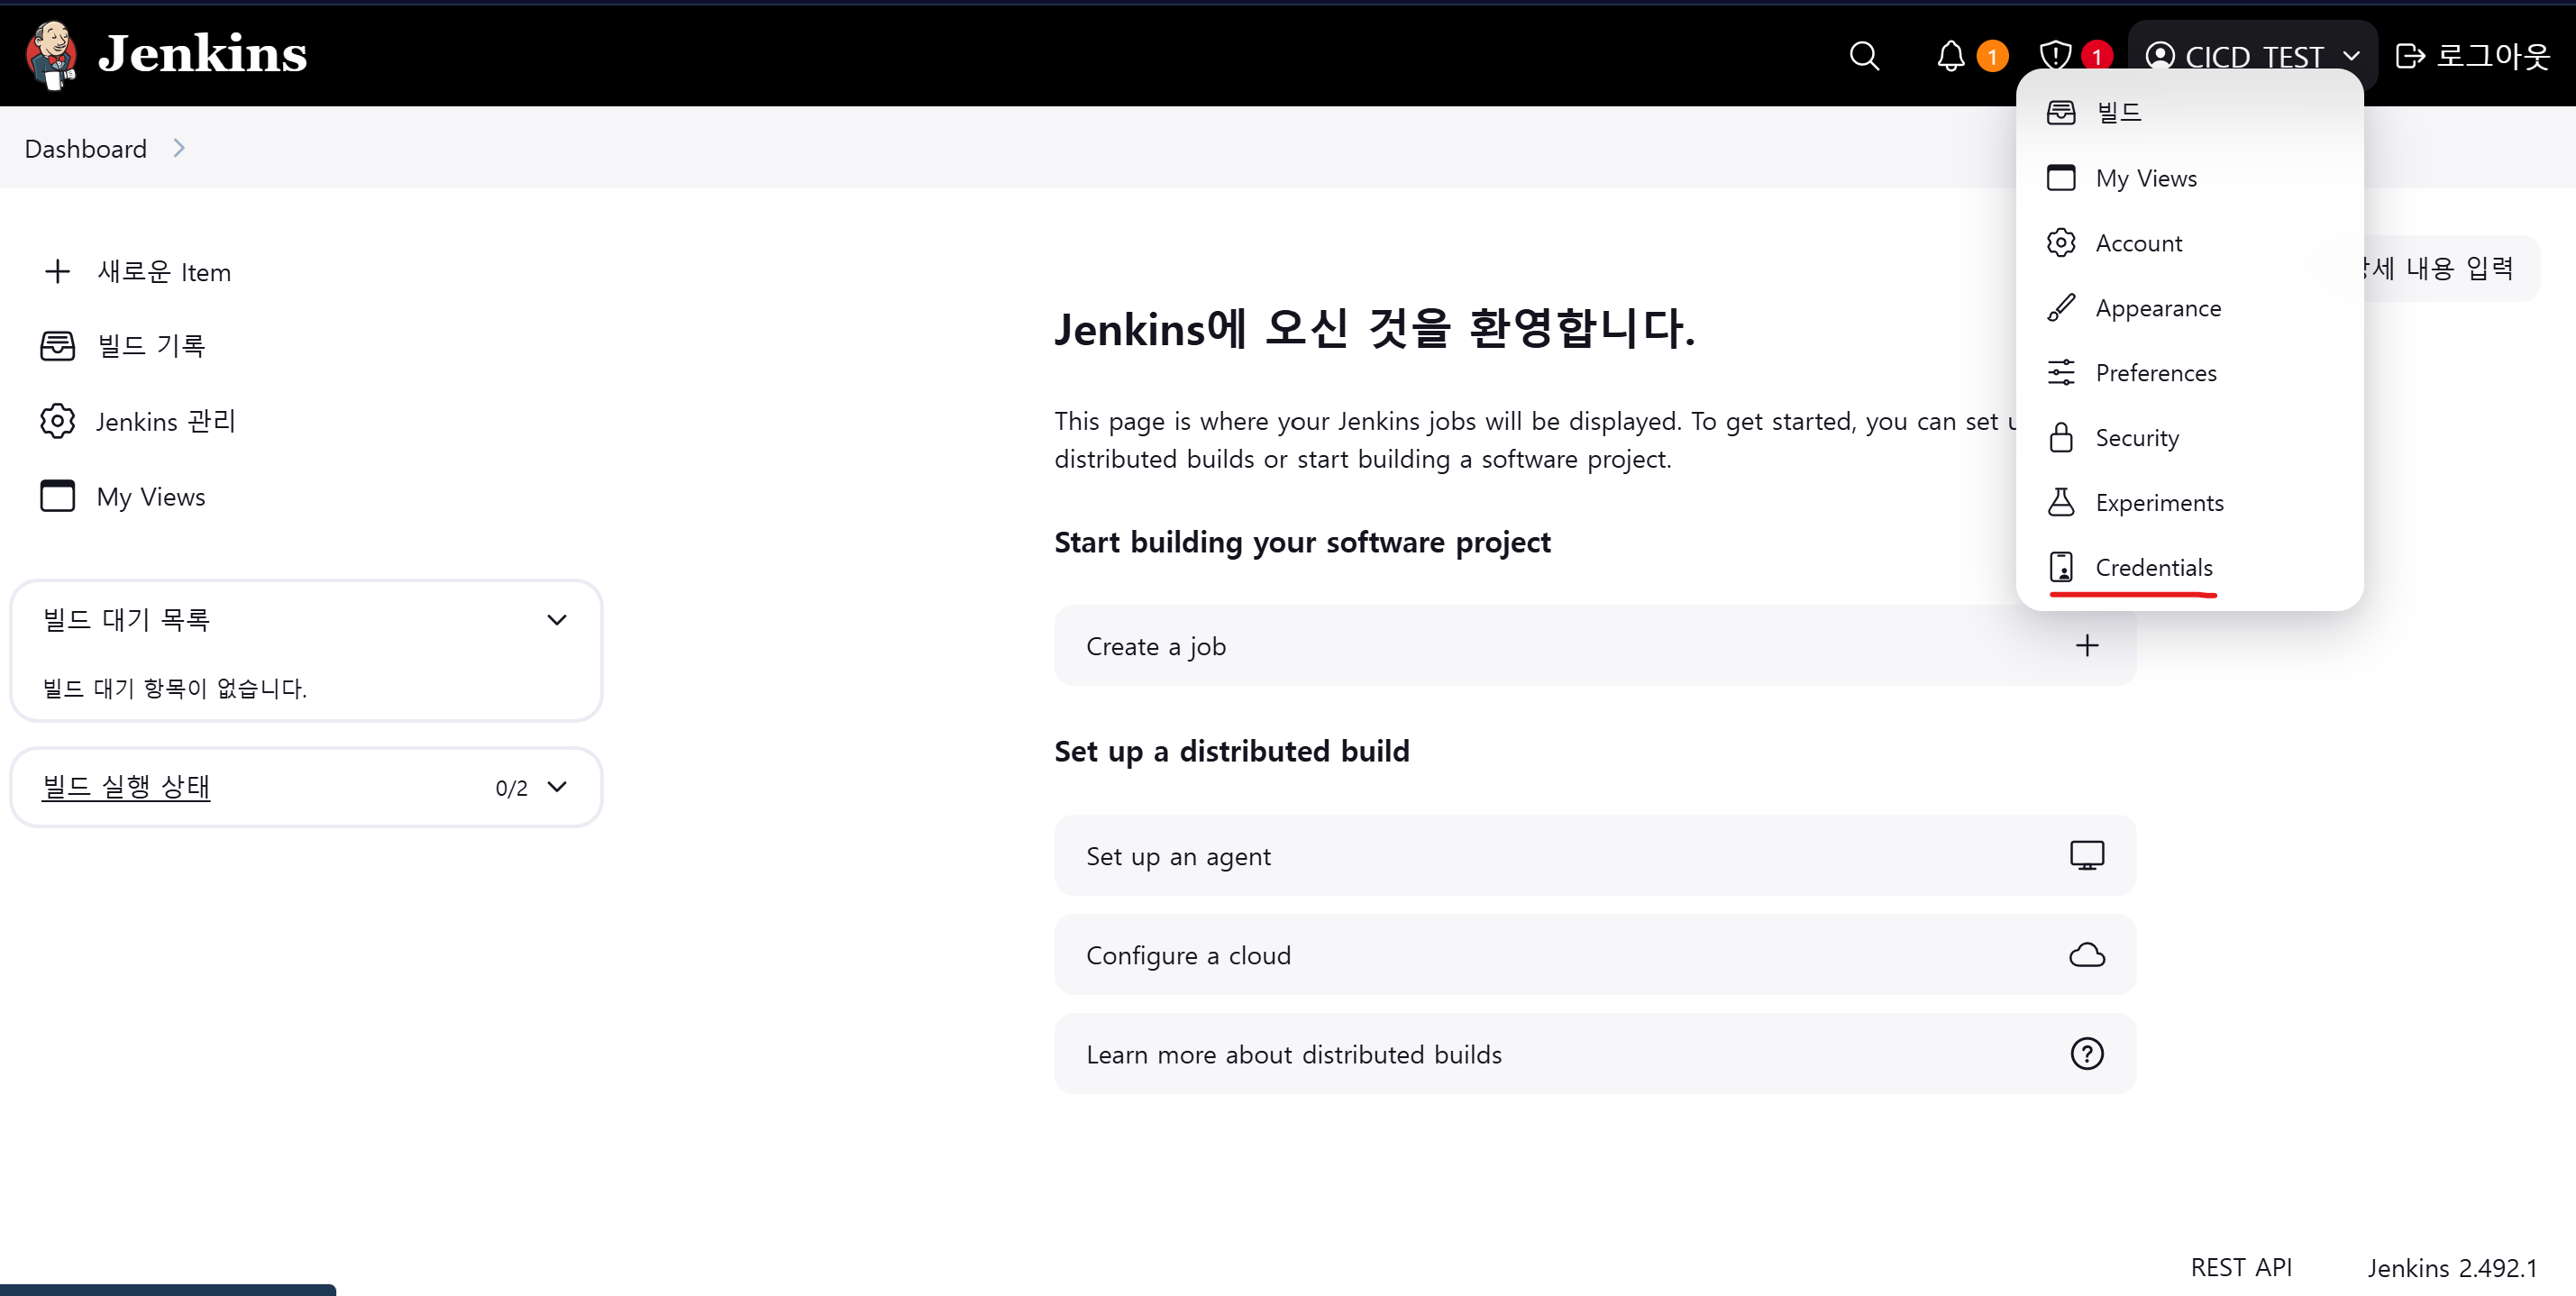2576x1296 pixels.
Task: Collapse the 빌드 실행 상태 panel chevron
Action: 557,787
